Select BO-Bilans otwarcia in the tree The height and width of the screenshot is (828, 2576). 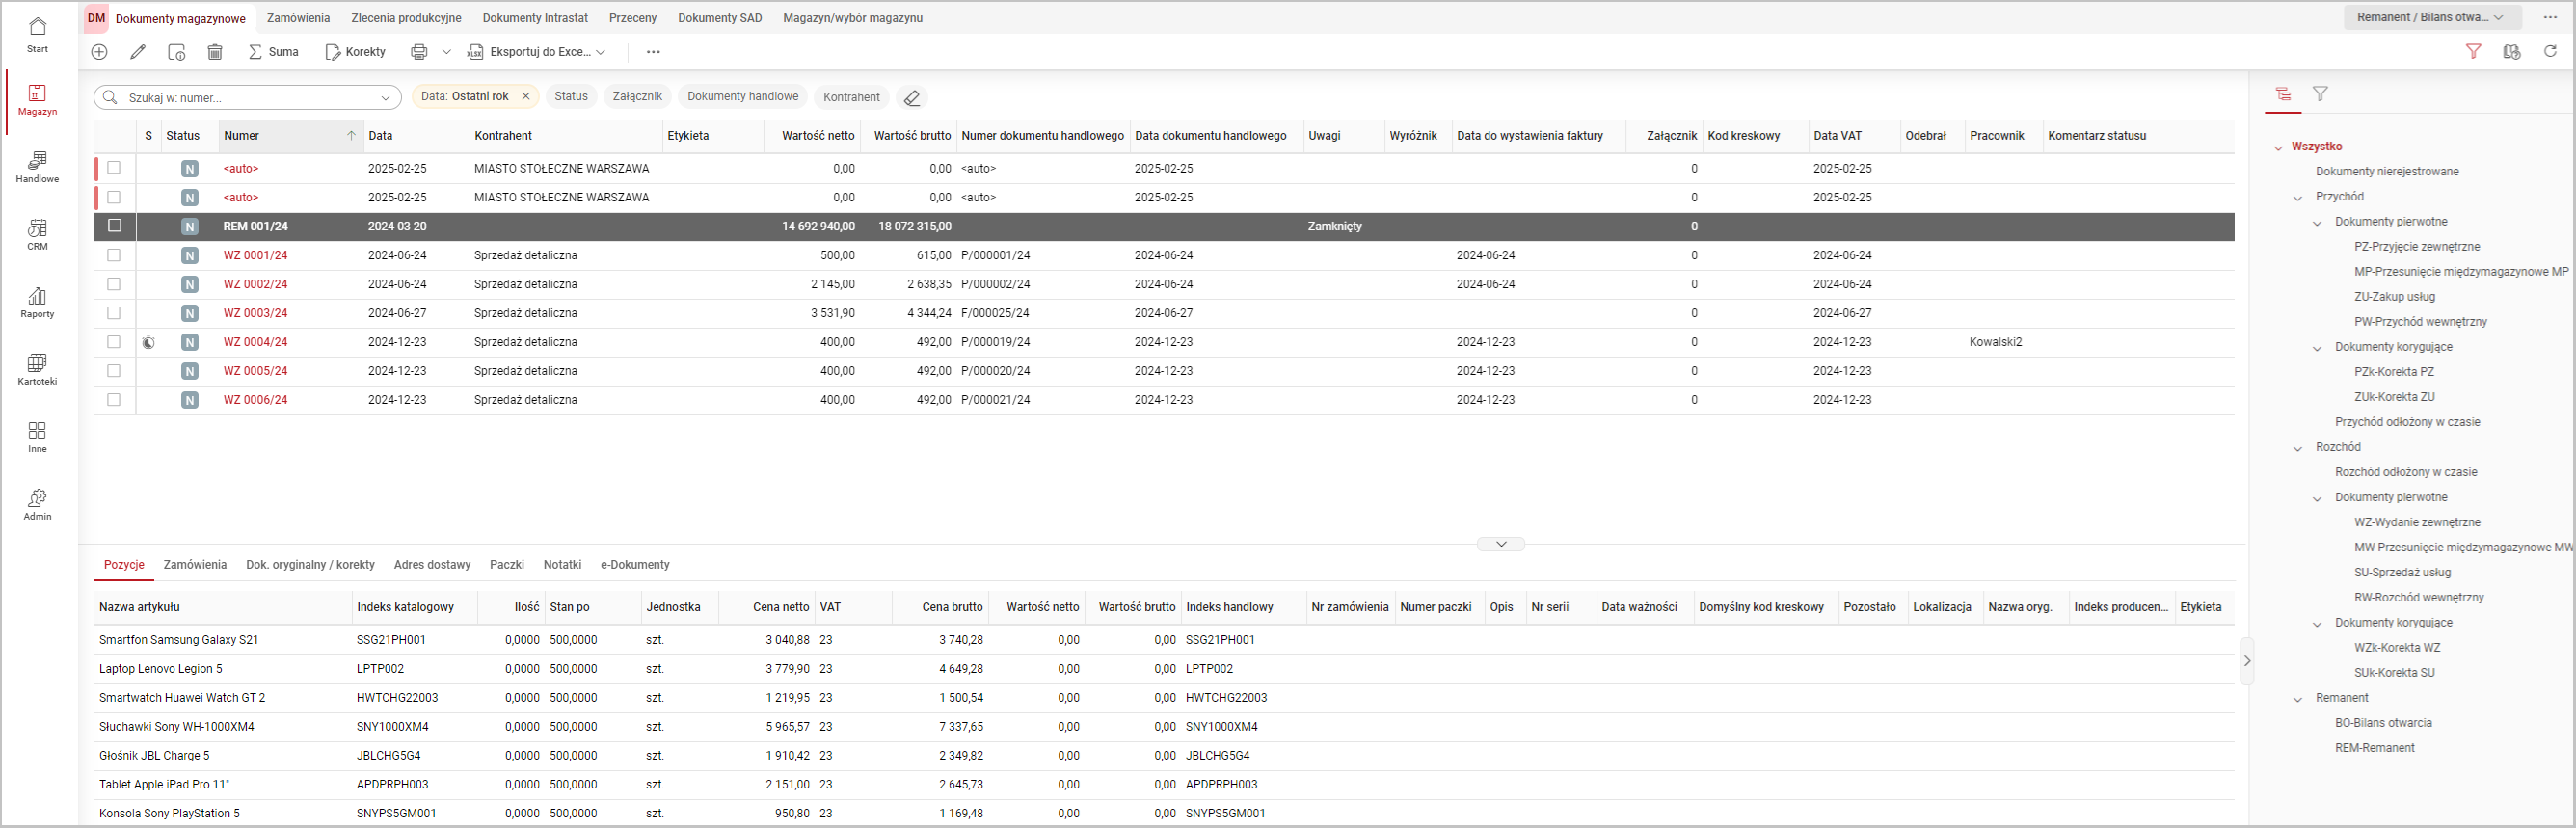pos(2383,723)
